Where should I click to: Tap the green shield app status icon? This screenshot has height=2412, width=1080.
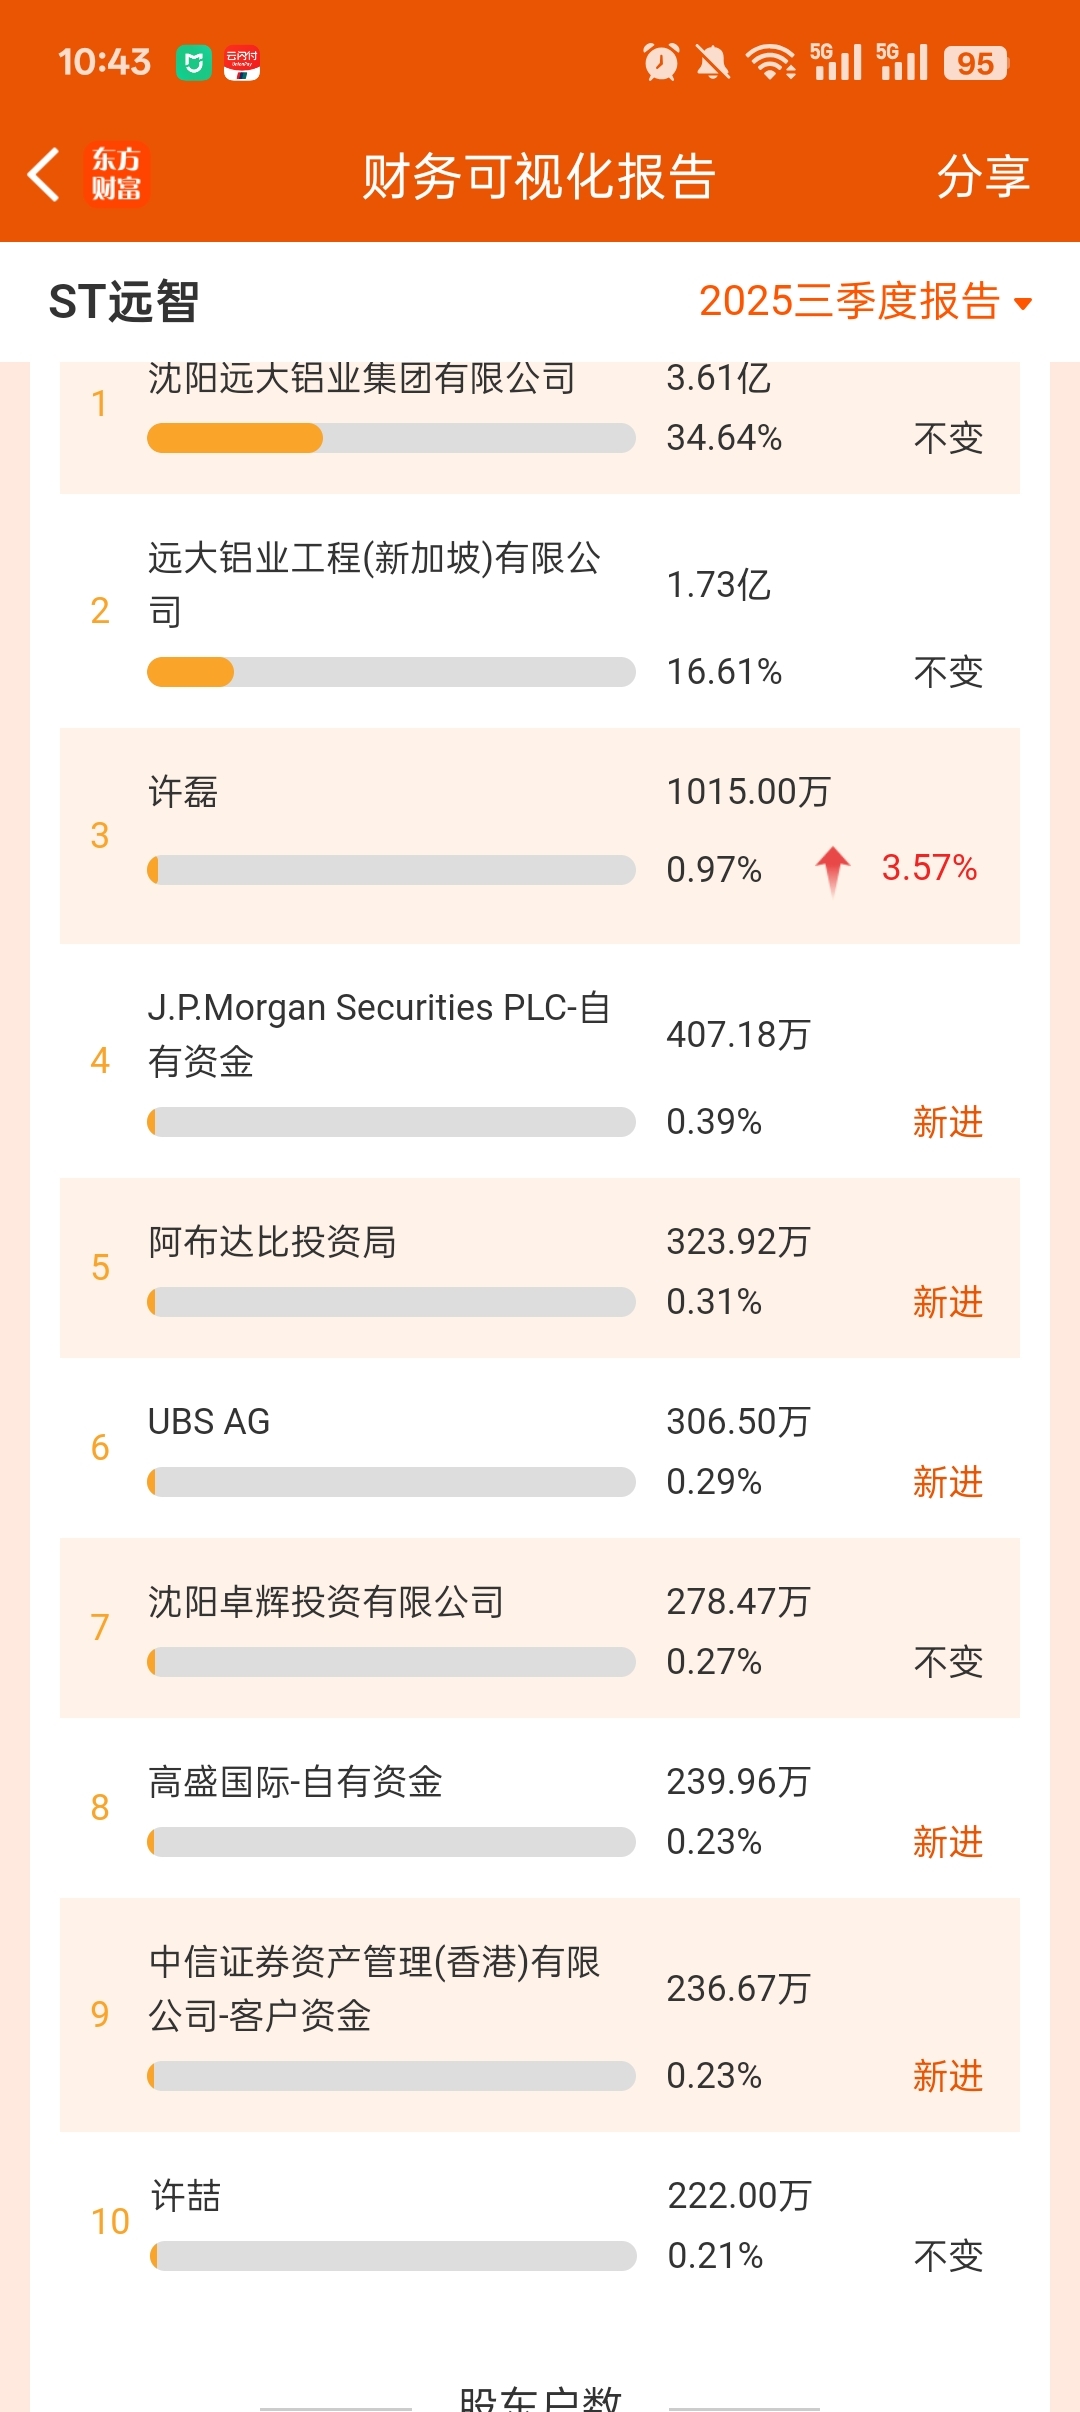click(194, 63)
